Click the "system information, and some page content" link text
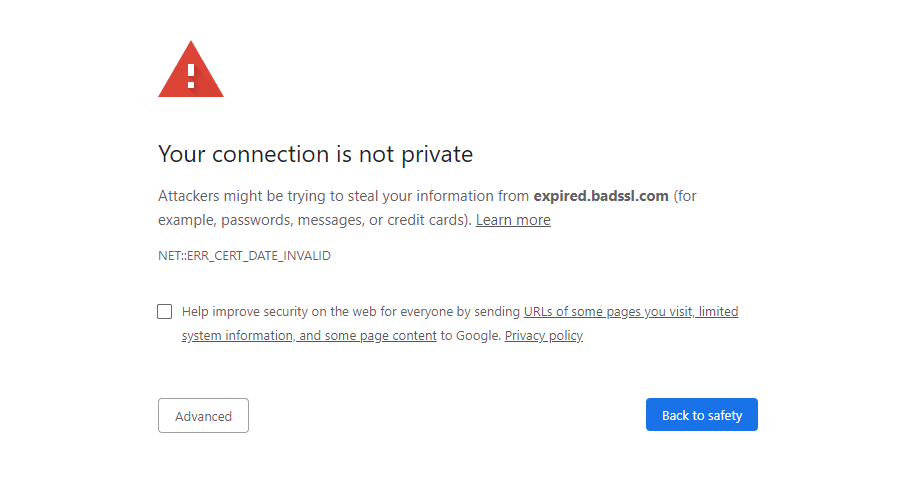The height and width of the screenshot is (501, 900). (x=309, y=336)
